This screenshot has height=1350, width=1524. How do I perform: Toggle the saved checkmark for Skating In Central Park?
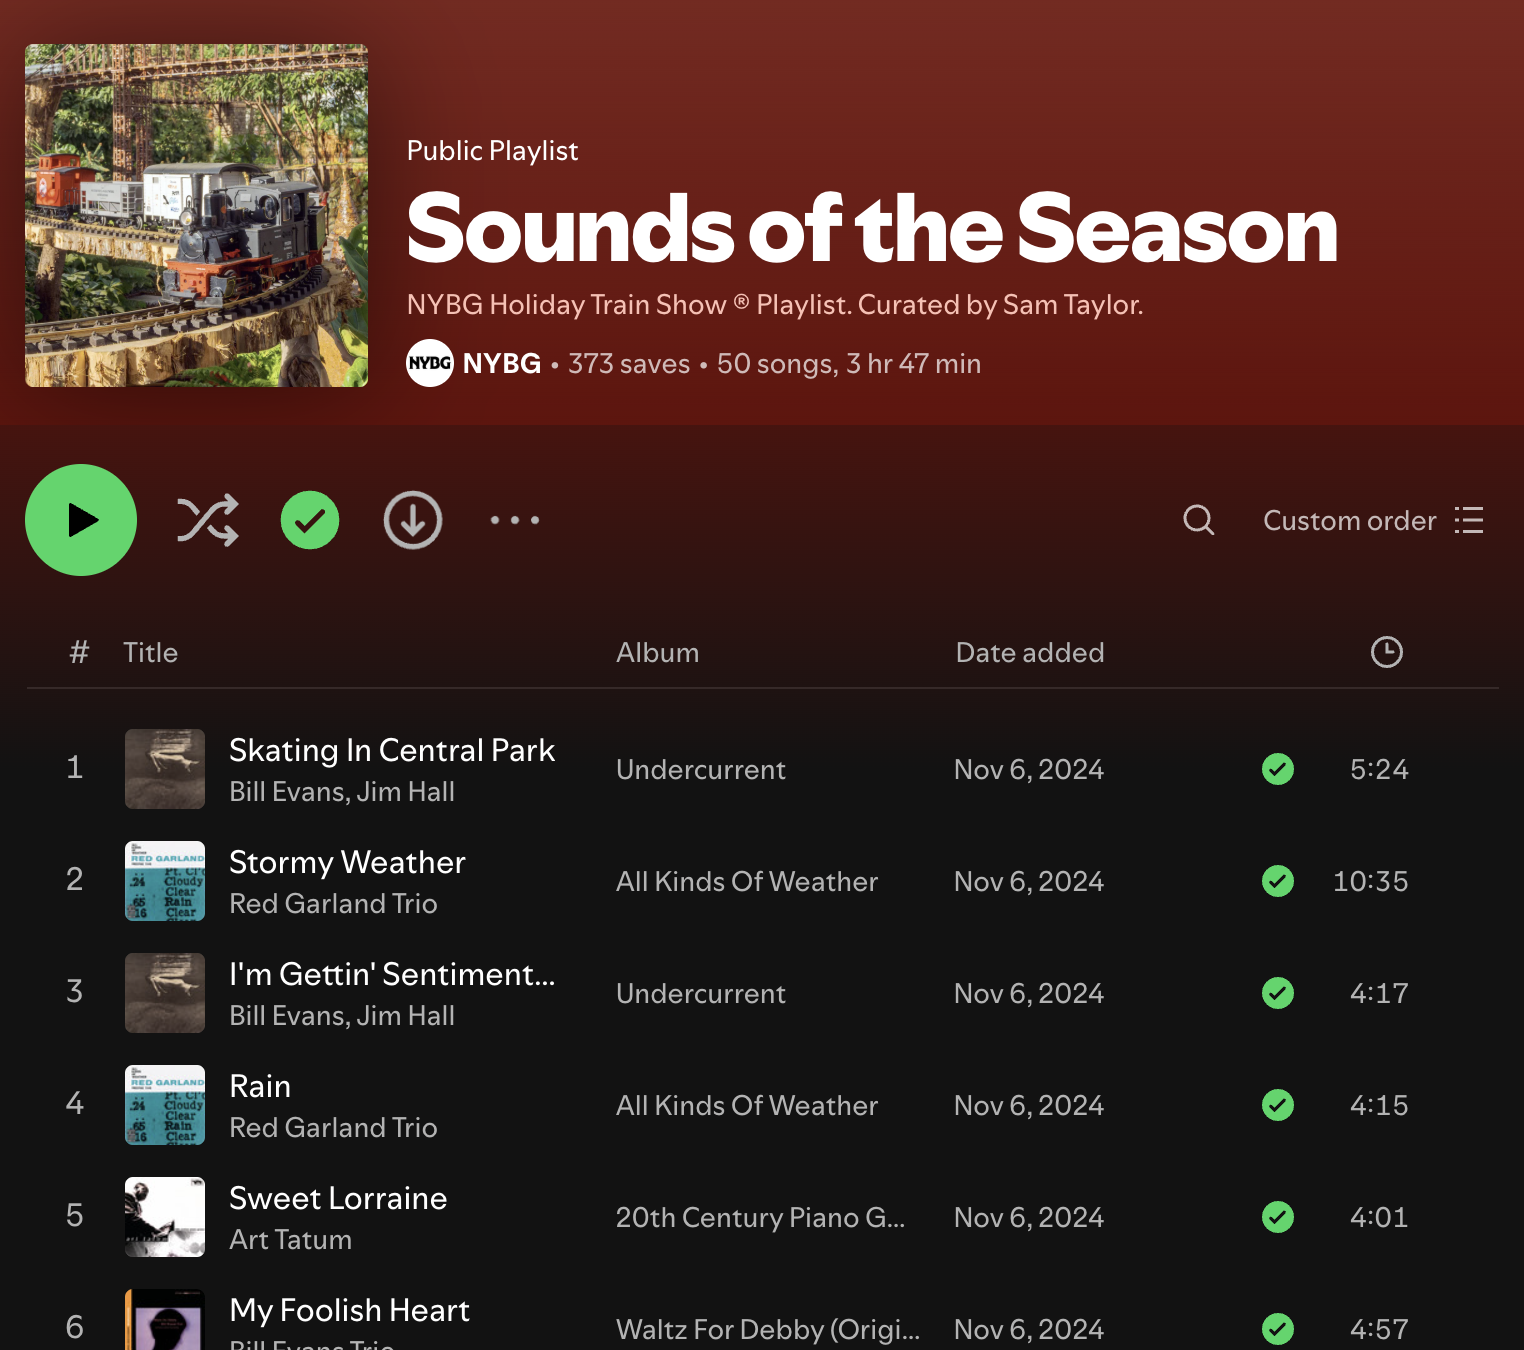tap(1278, 769)
